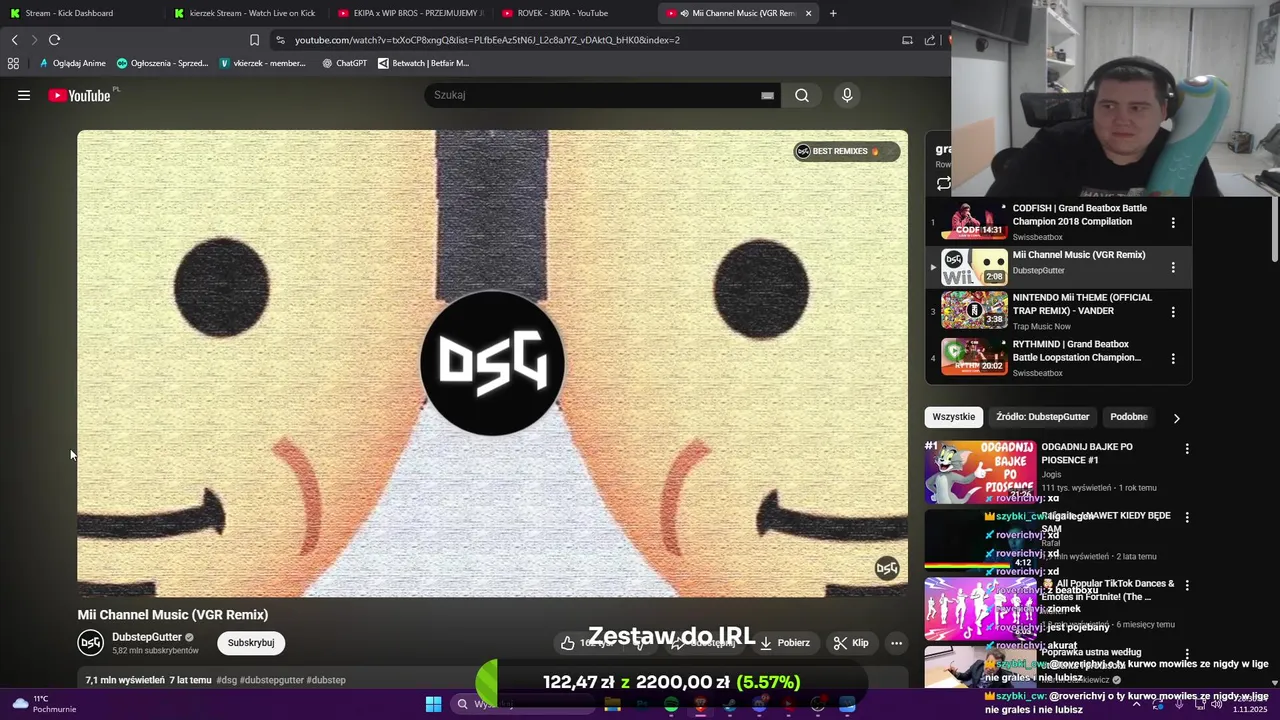Click the search magnifier button
Image resolution: width=1280 pixels, height=720 pixels.
(802, 95)
